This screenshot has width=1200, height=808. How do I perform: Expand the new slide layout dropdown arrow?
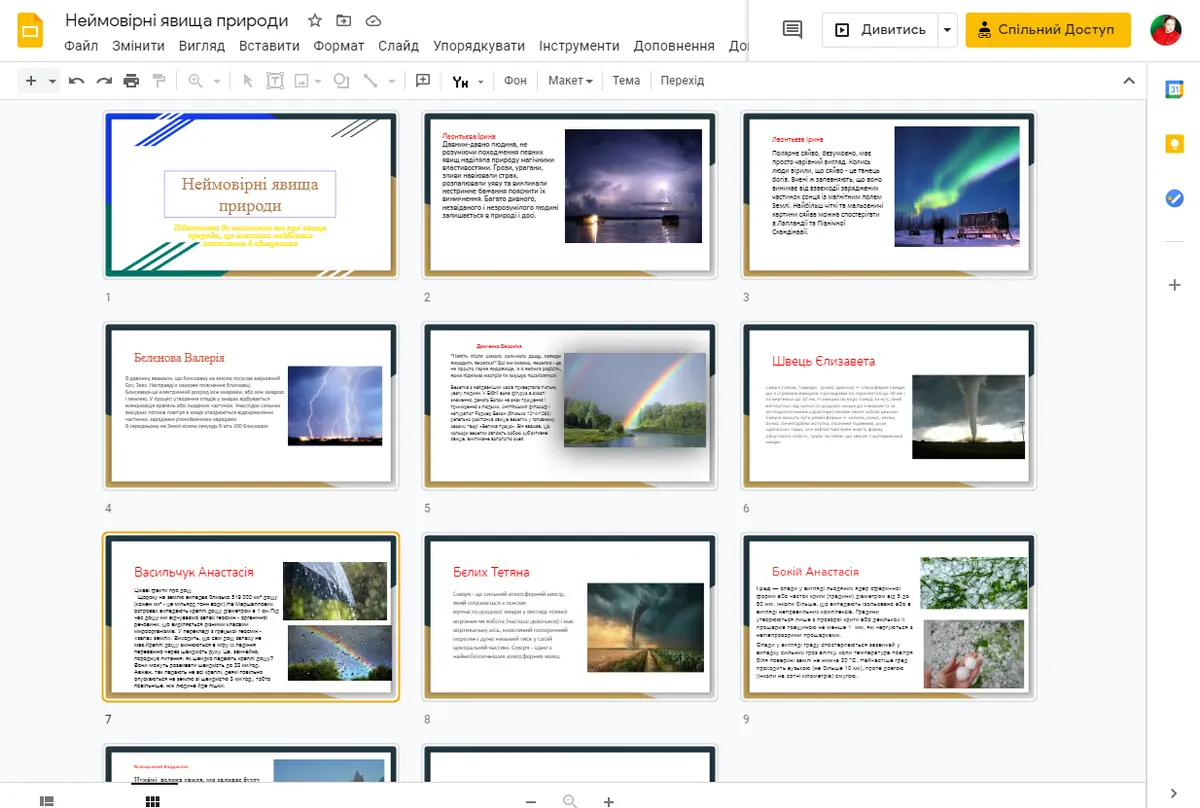[52, 81]
